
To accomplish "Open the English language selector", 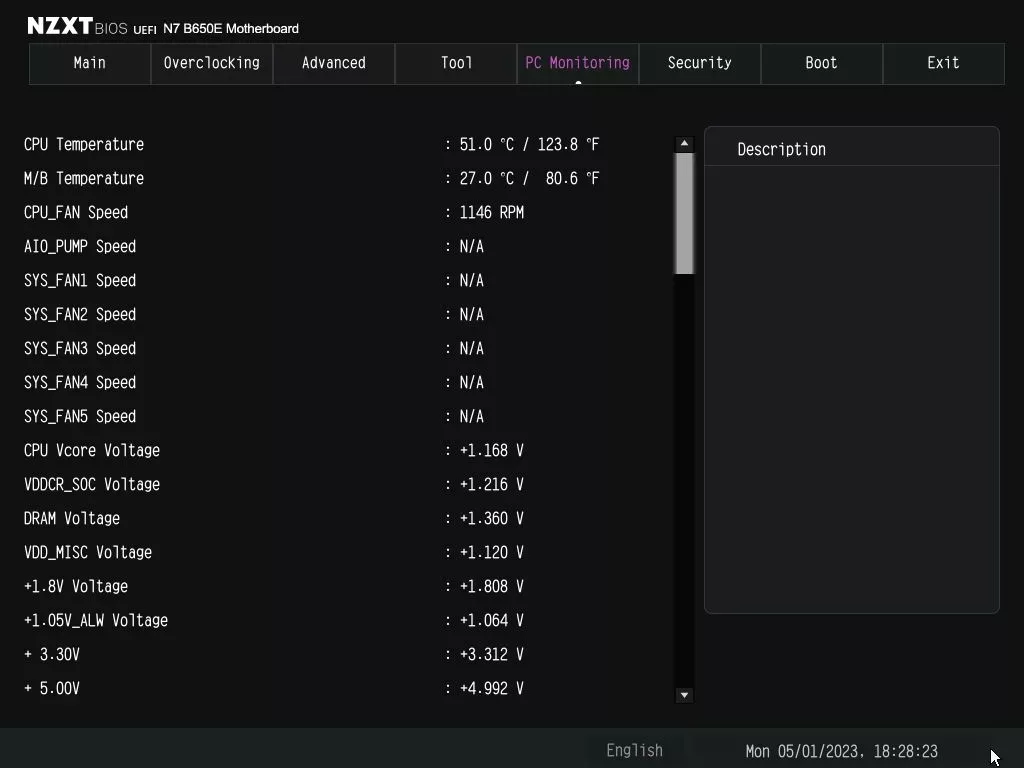I will point(634,750).
